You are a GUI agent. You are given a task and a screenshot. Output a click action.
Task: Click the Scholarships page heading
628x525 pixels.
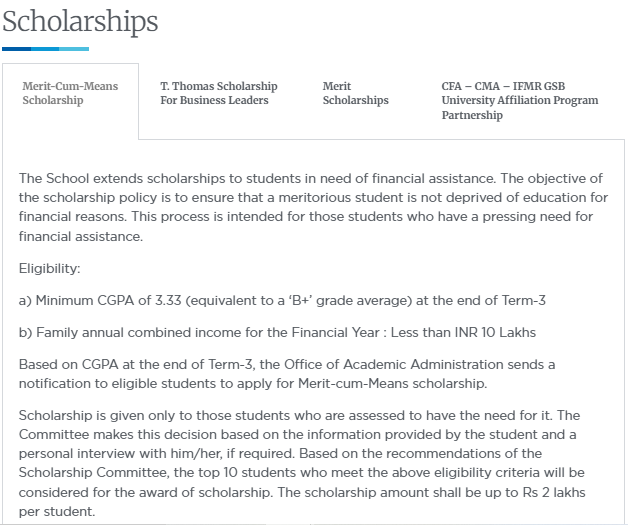point(80,20)
